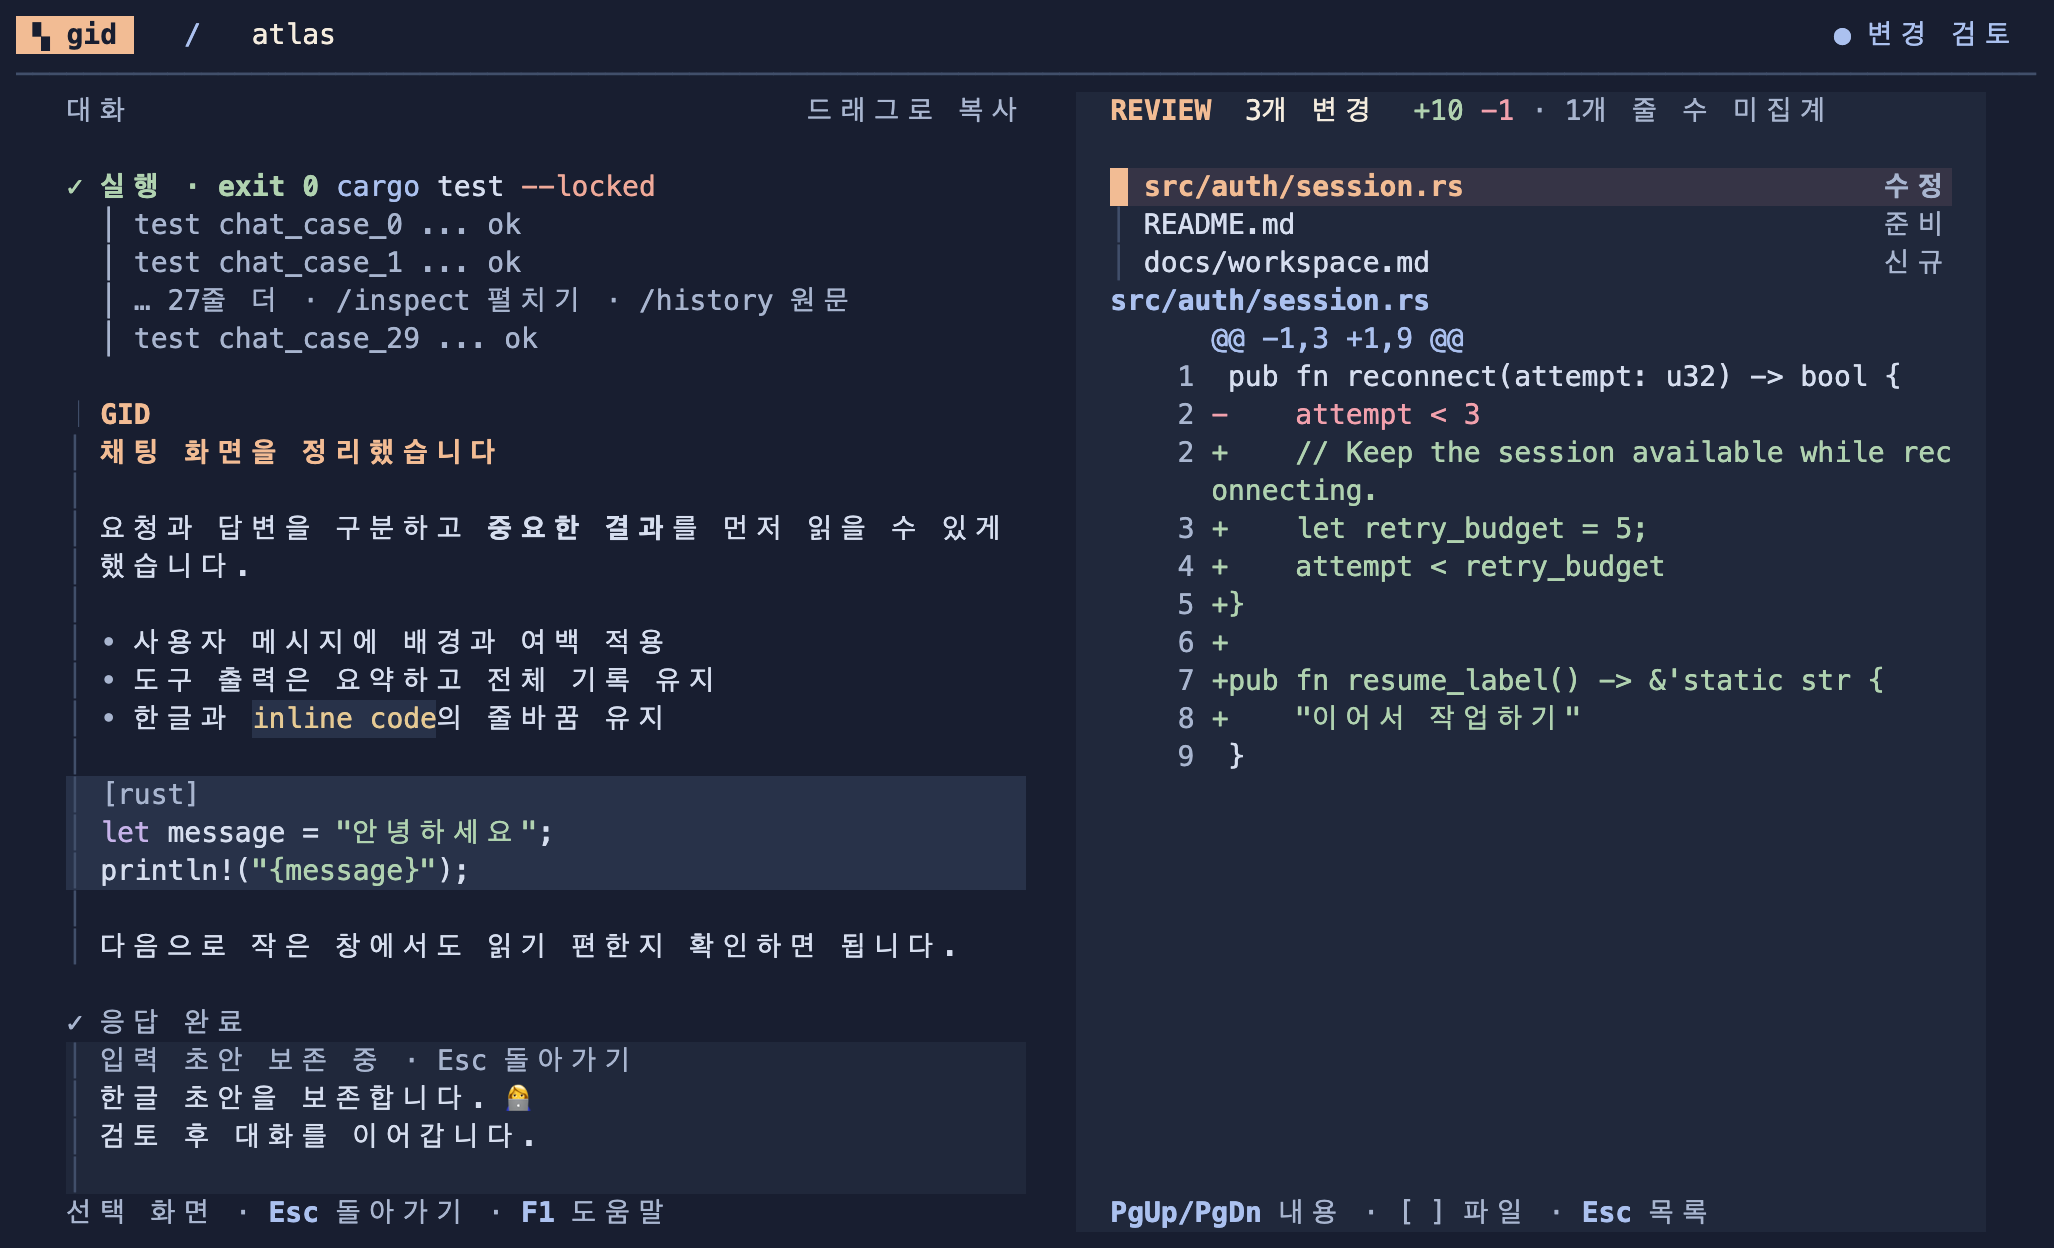Image resolution: width=2054 pixels, height=1248 pixels.
Task: Open the atlas project breadcrumb
Action: pyautogui.click(x=293, y=35)
